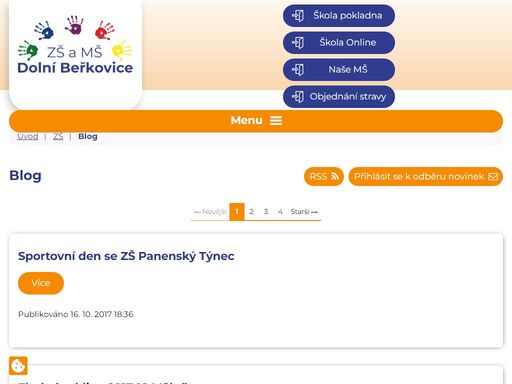Click the login icon beside Naše MŠ
This screenshot has width=512, height=384.
click(298, 70)
